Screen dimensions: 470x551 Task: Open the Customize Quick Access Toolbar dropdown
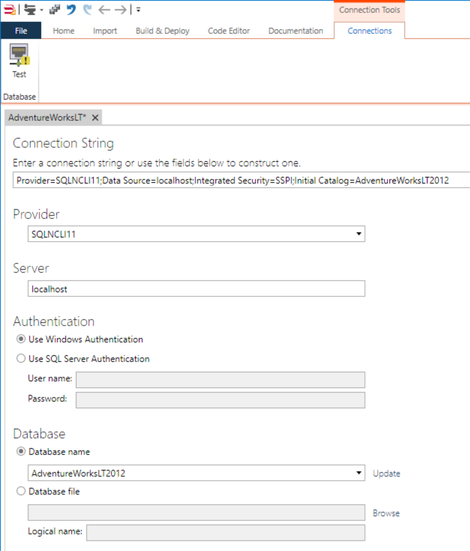coord(139,10)
